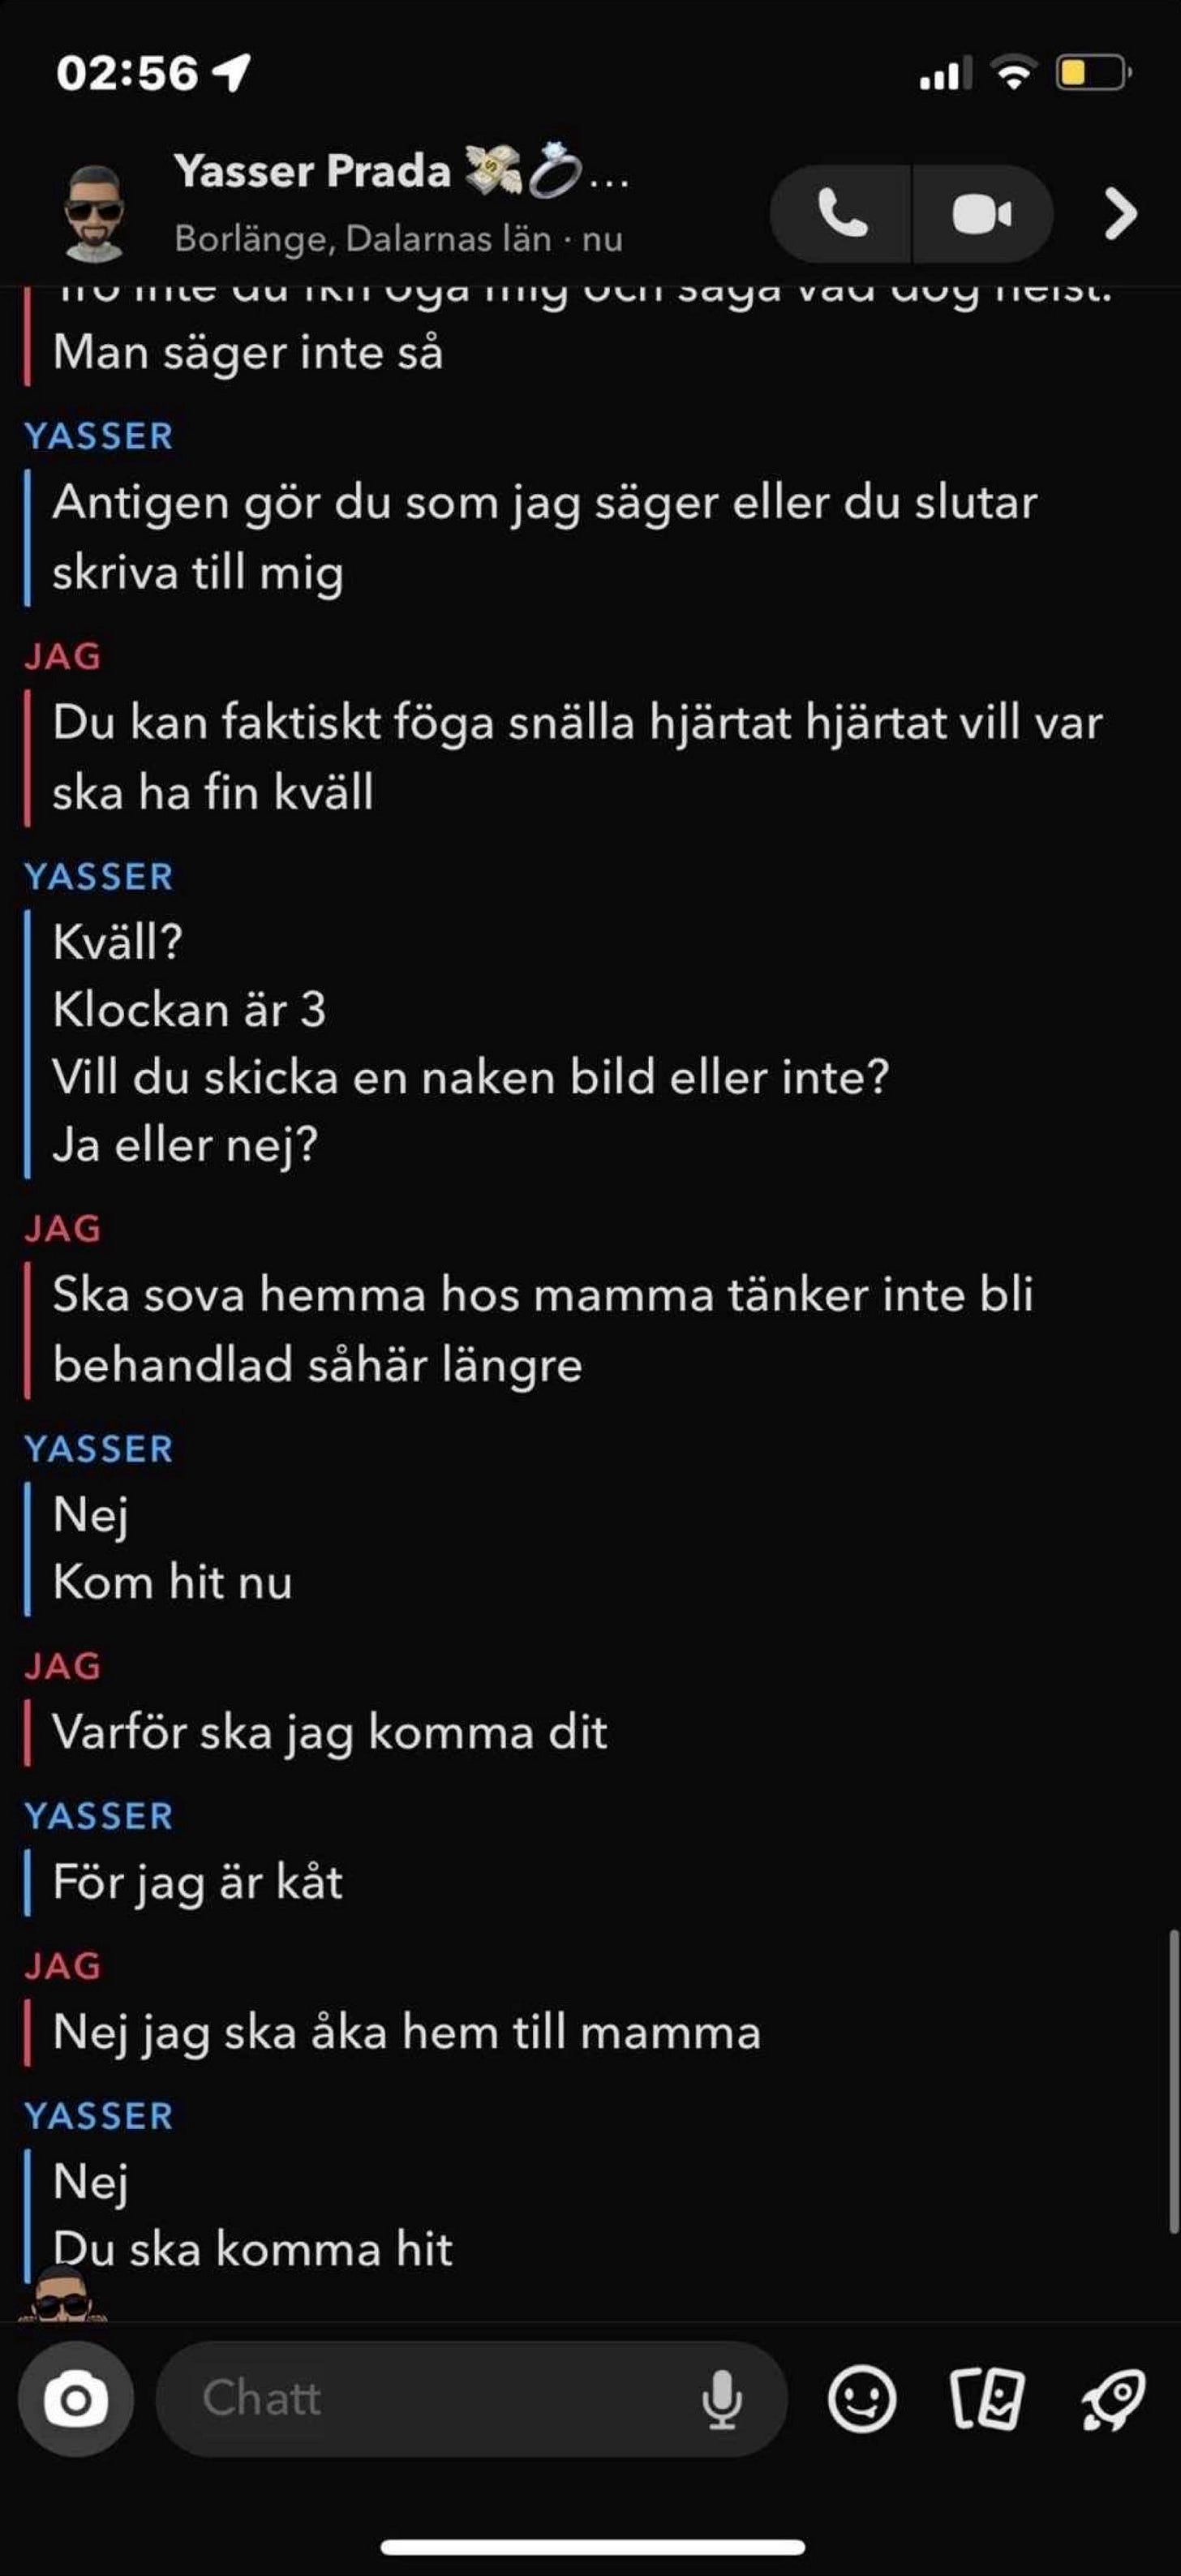Start a voice call with the phone icon

click(842, 214)
